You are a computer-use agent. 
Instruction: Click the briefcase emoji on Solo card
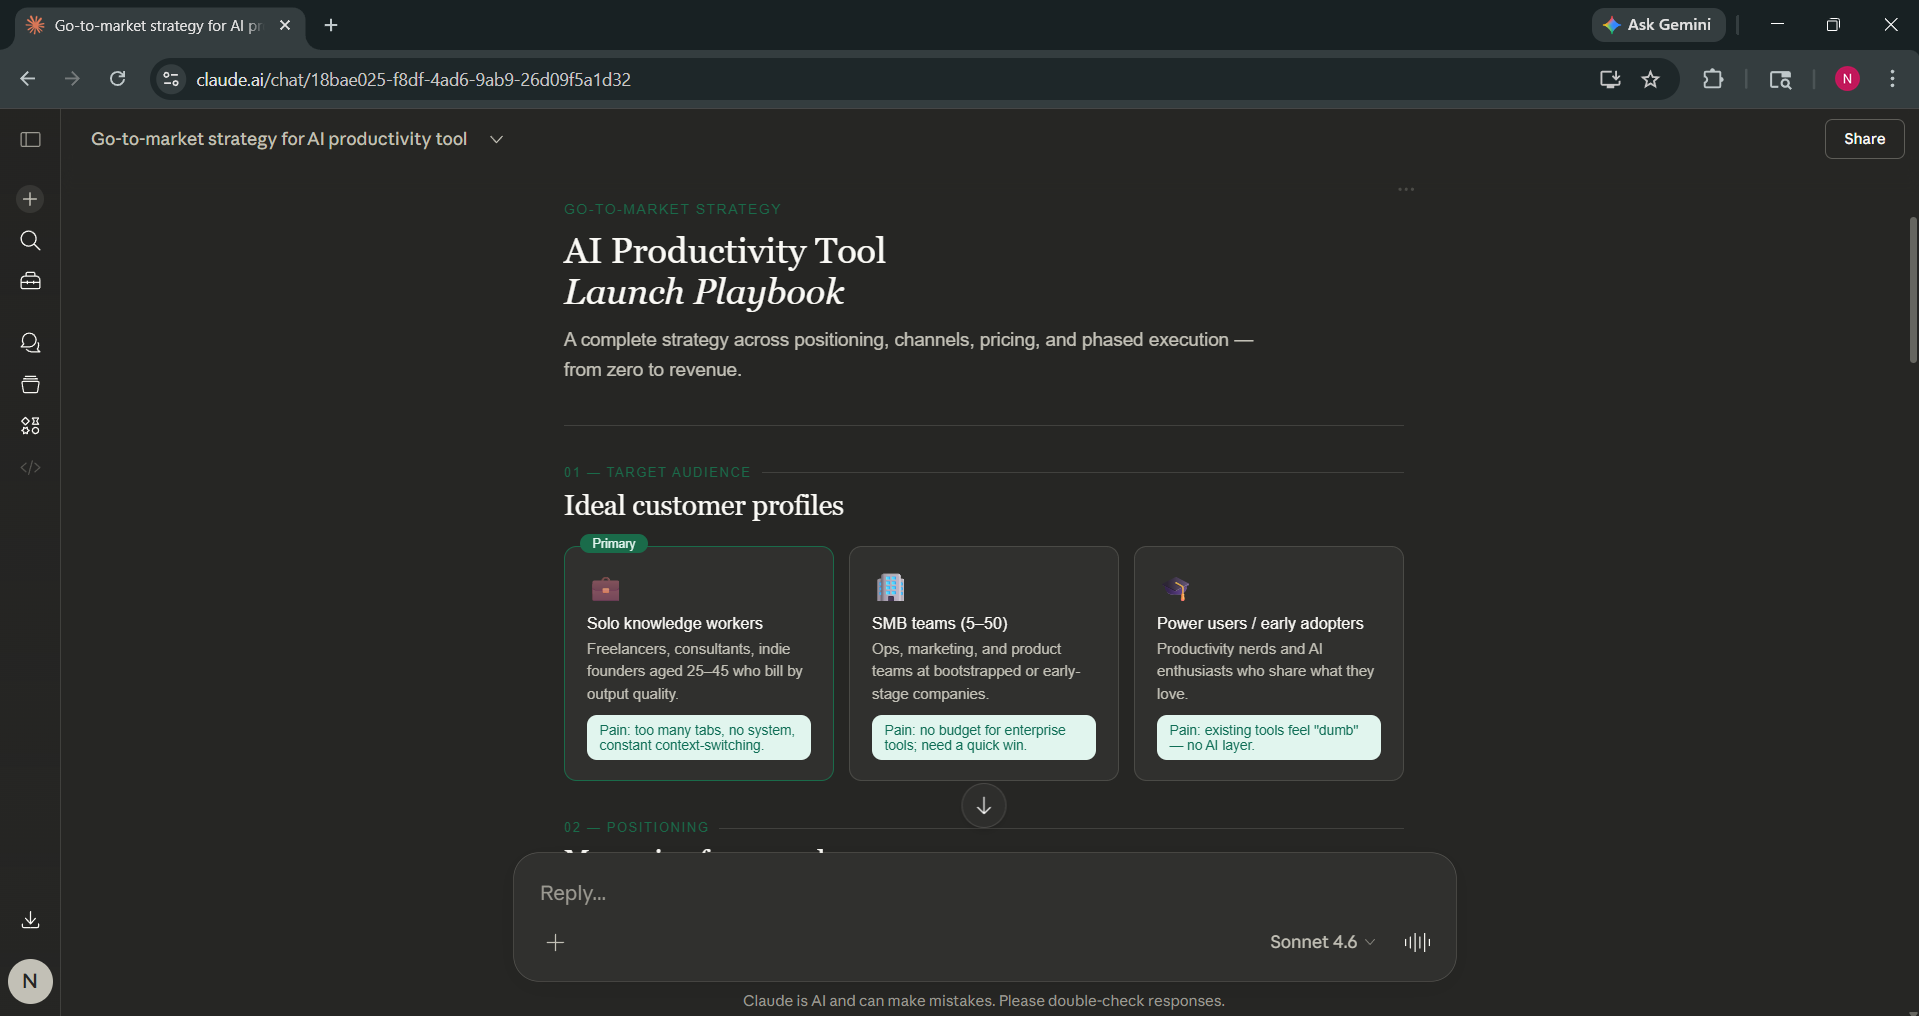click(x=605, y=588)
